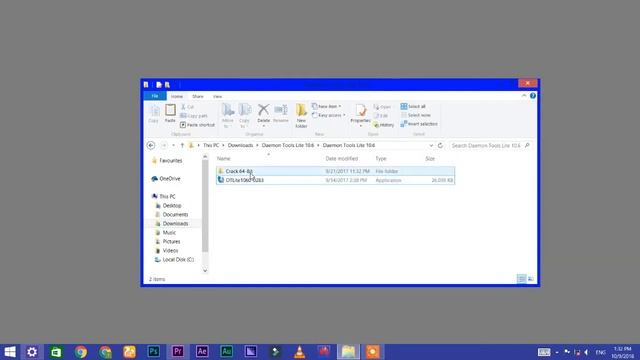Click This PC in the address bar
Viewport: 640px width, 360px height.
click(x=211, y=145)
